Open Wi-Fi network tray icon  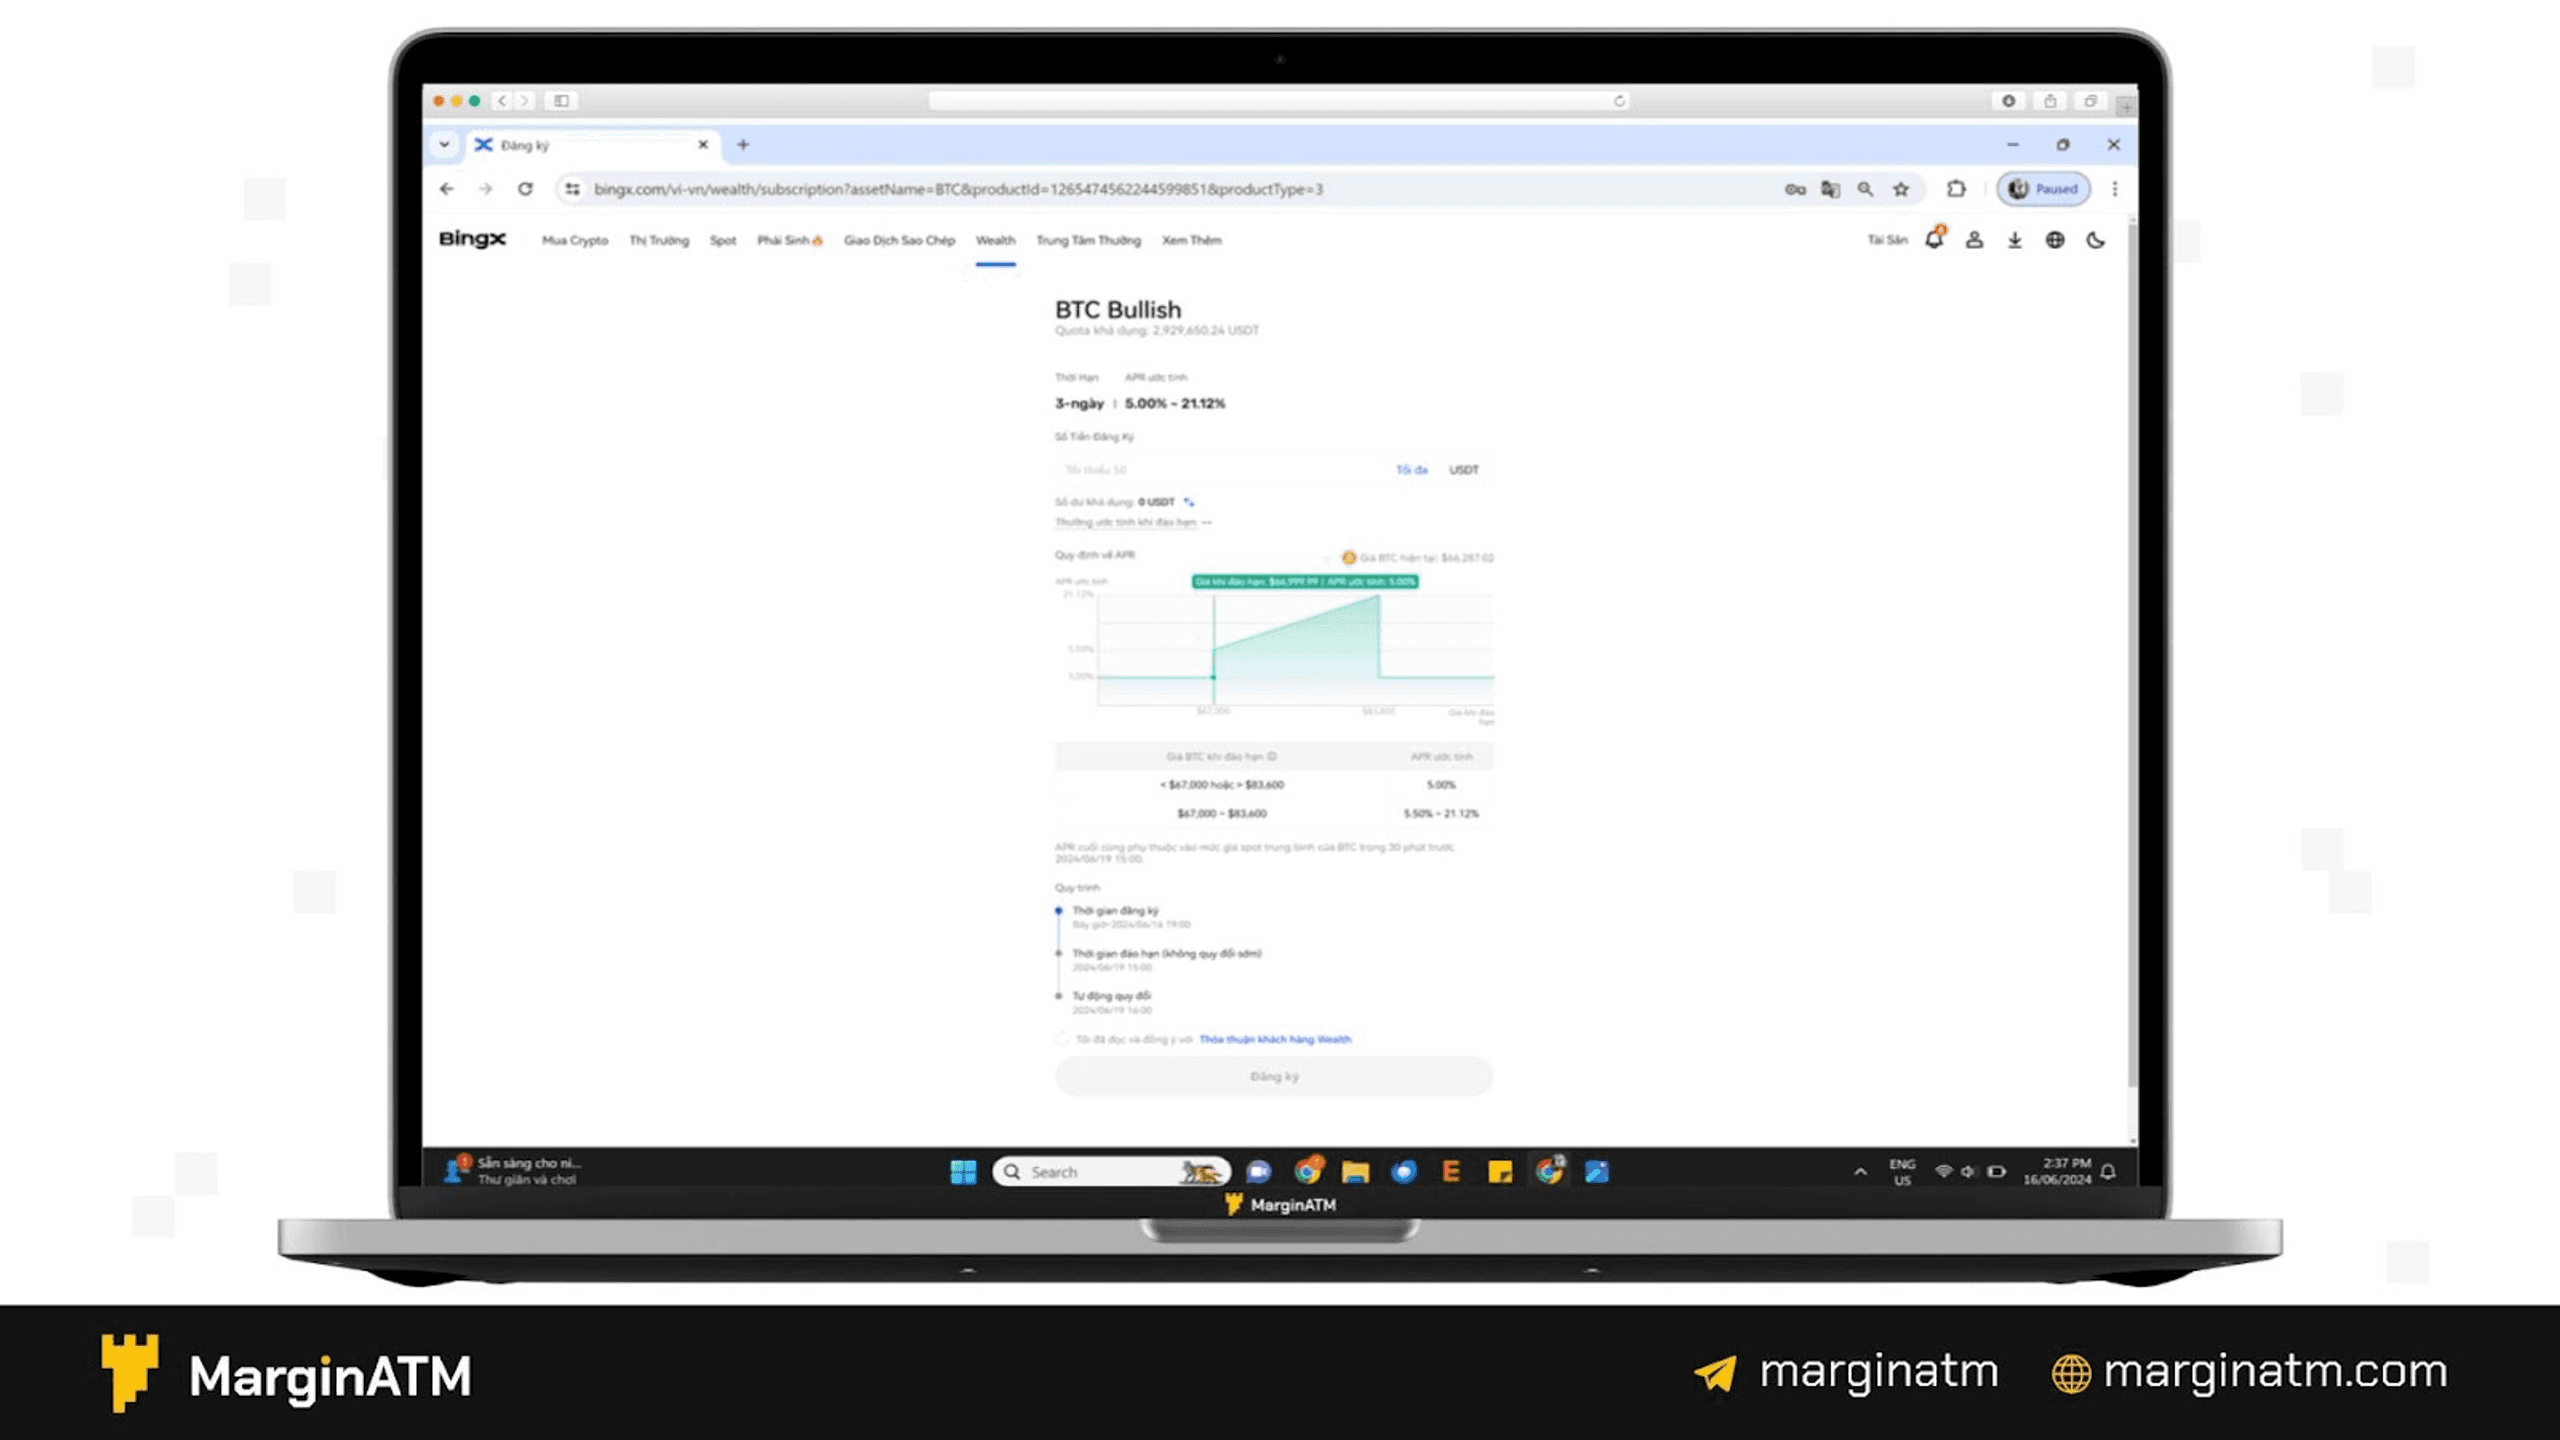1943,1172
